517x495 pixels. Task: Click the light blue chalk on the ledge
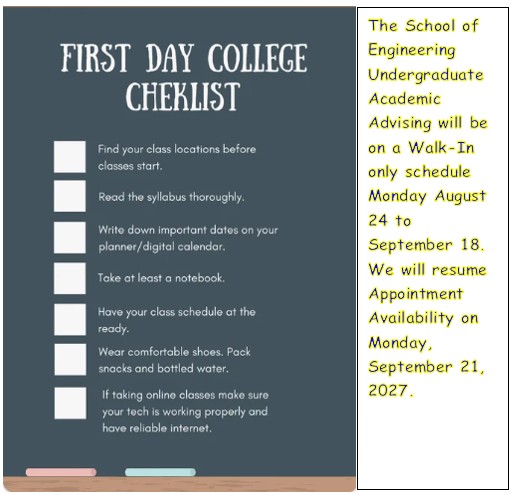pyautogui.click(x=160, y=472)
